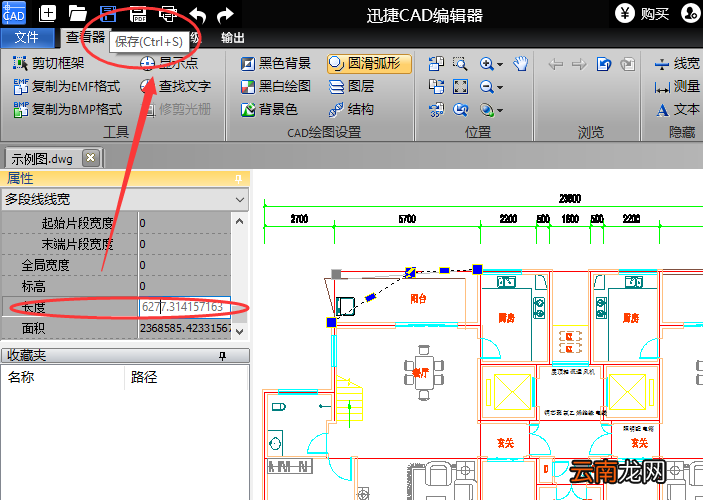Screen dimensions: 703x500
Task: Click the 剪切框架 tool
Action: click(48, 63)
